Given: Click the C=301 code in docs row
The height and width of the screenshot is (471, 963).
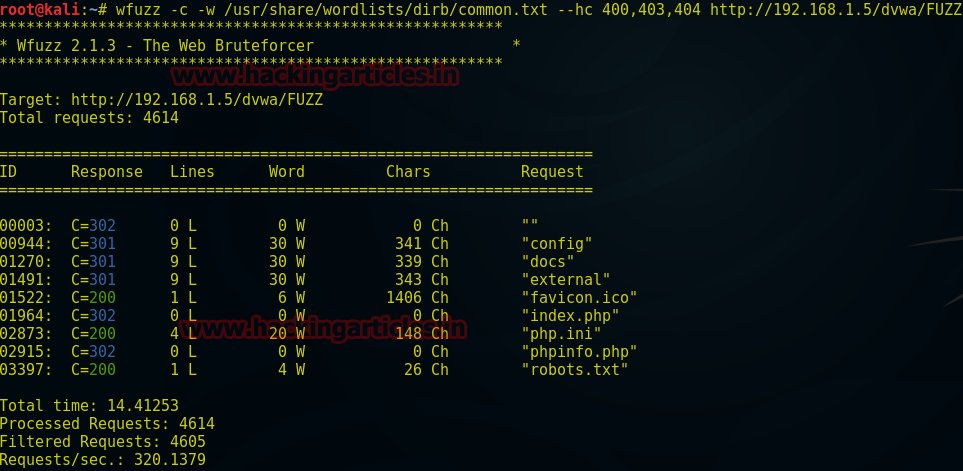Looking at the screenshot, I should (93, 262).
